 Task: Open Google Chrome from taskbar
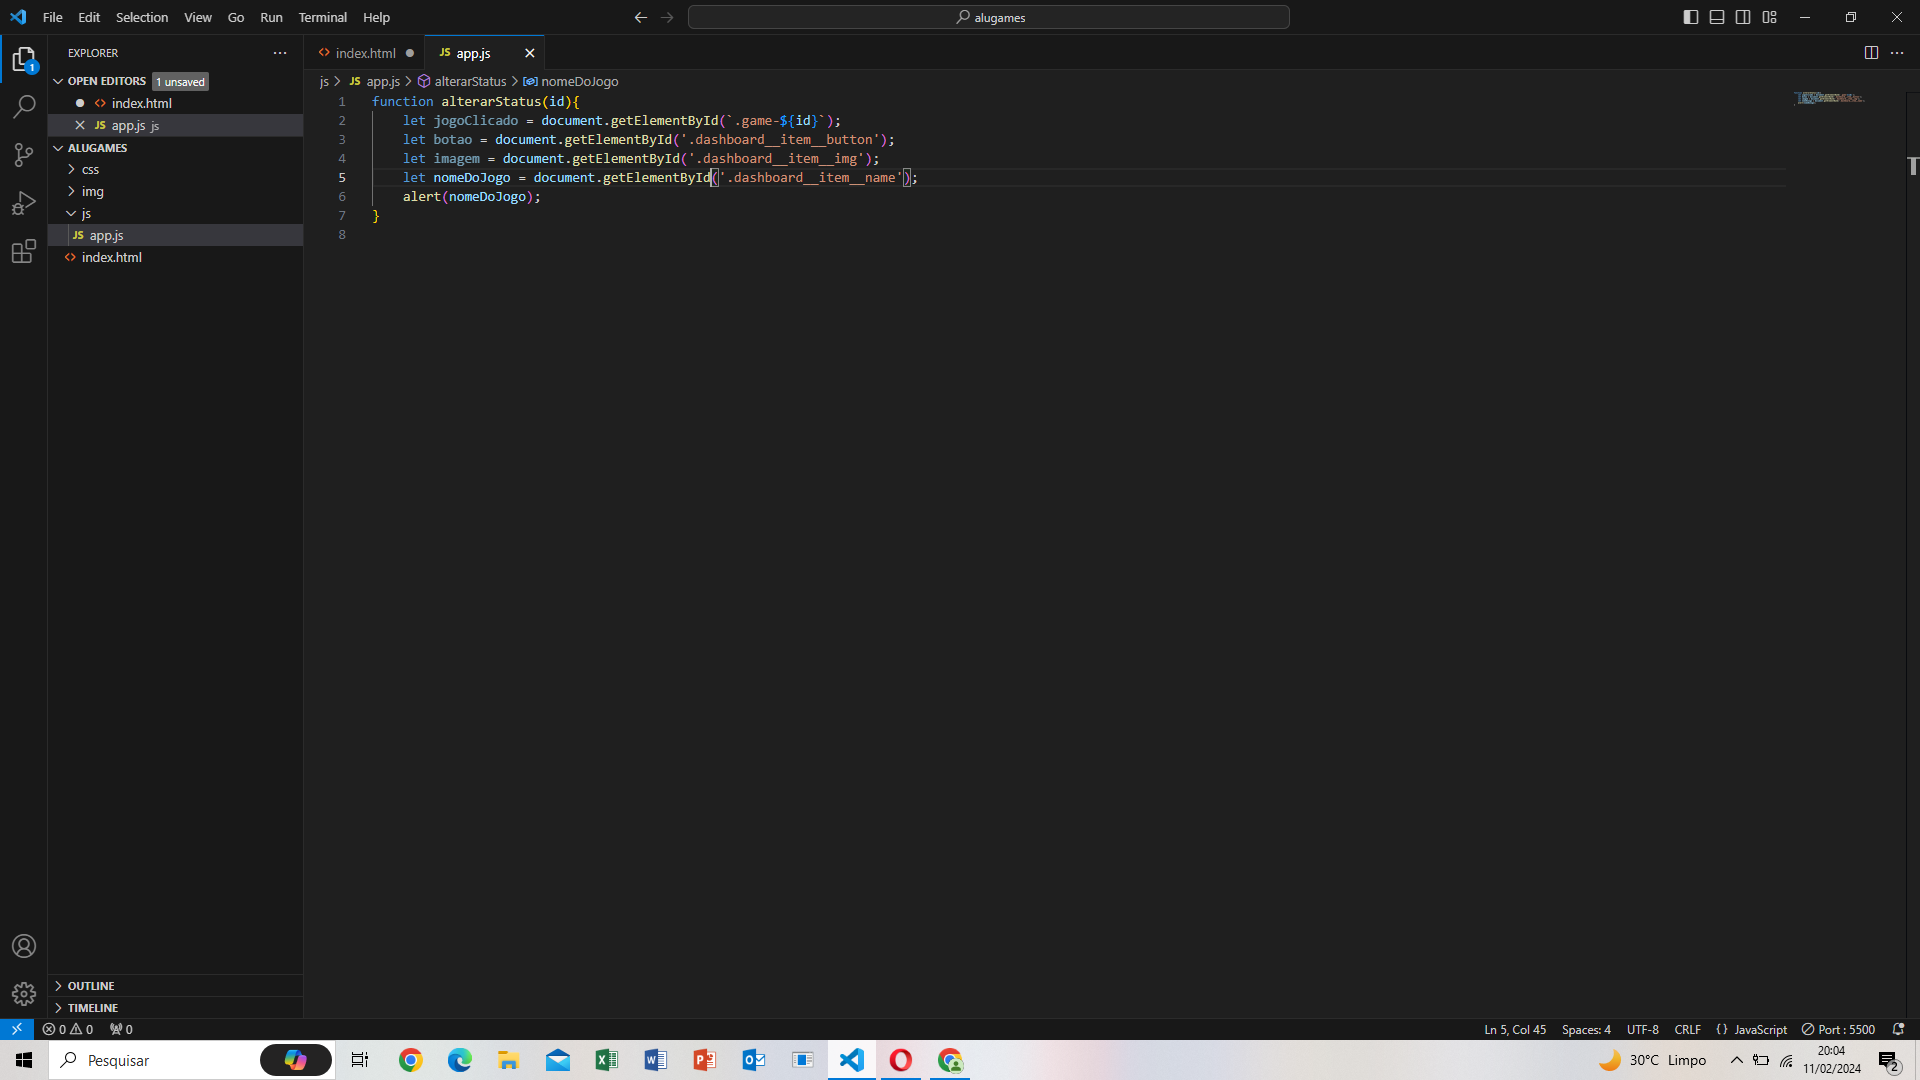point(410,1060)
